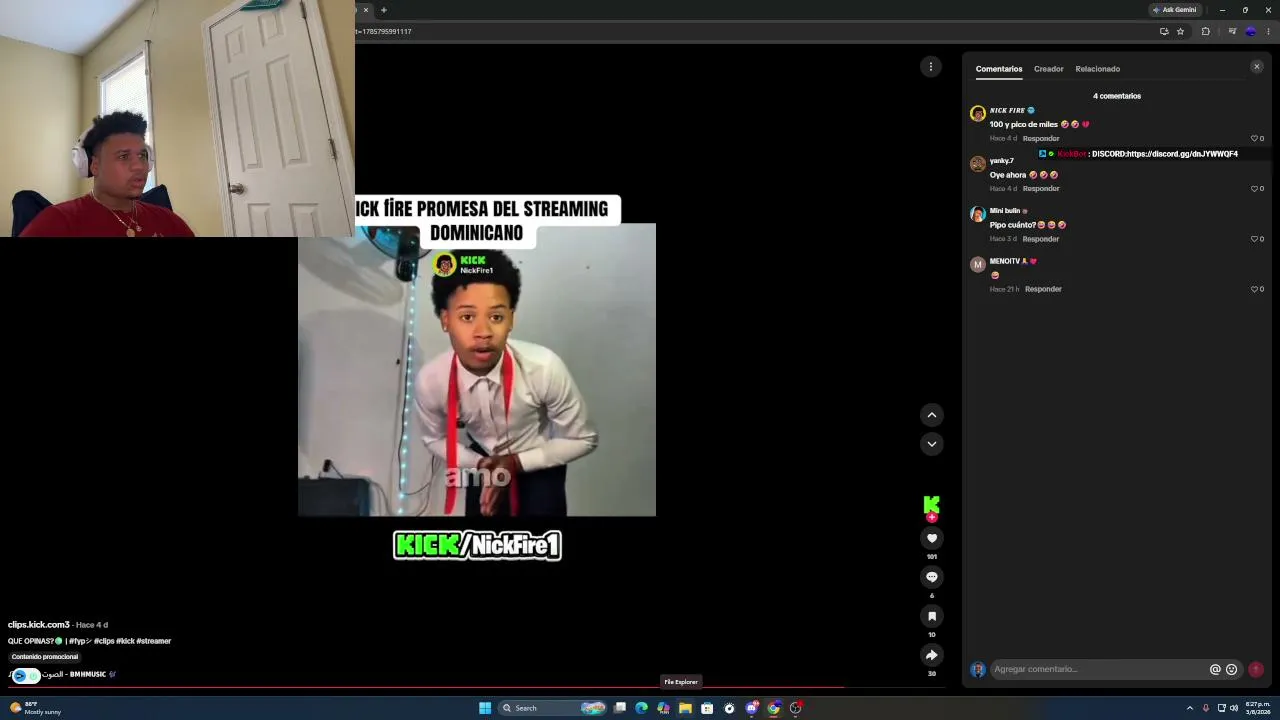
Task: Open Google Chrome from the taskbar
Action: tap(773, 708)
